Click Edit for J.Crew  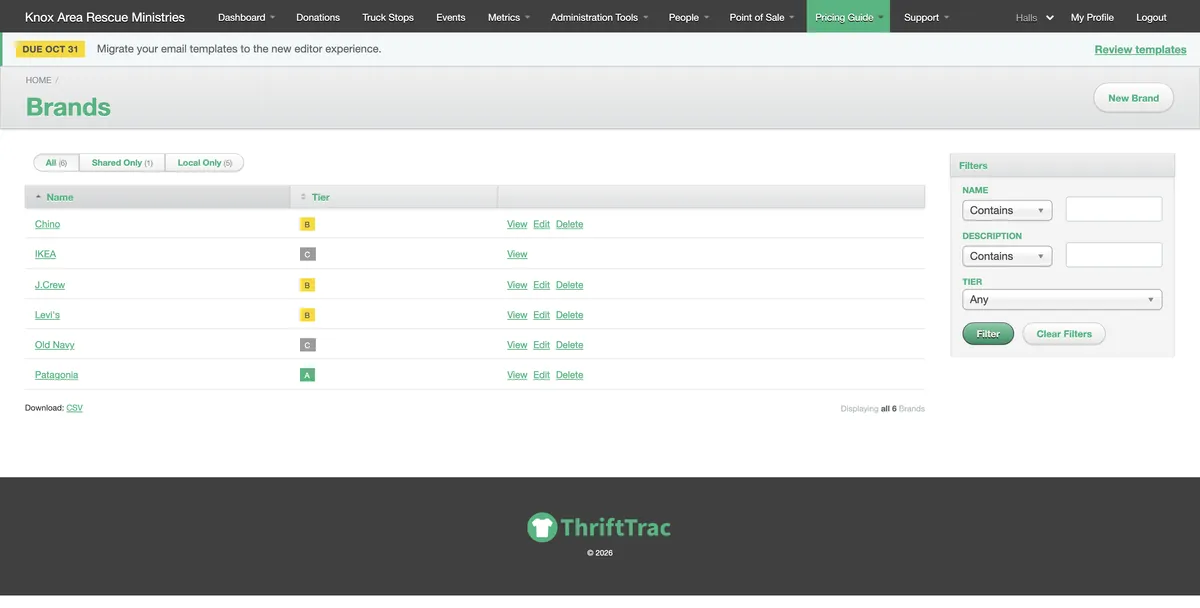point(541,285)
